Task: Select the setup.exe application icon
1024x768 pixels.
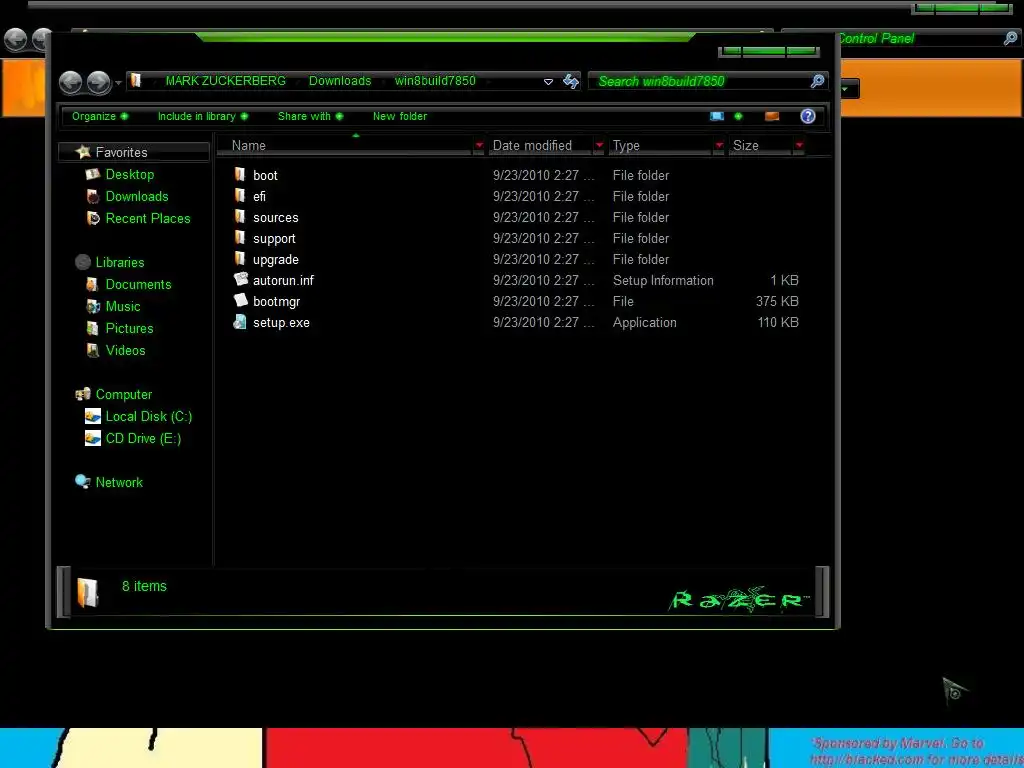Action: (240, 322)
